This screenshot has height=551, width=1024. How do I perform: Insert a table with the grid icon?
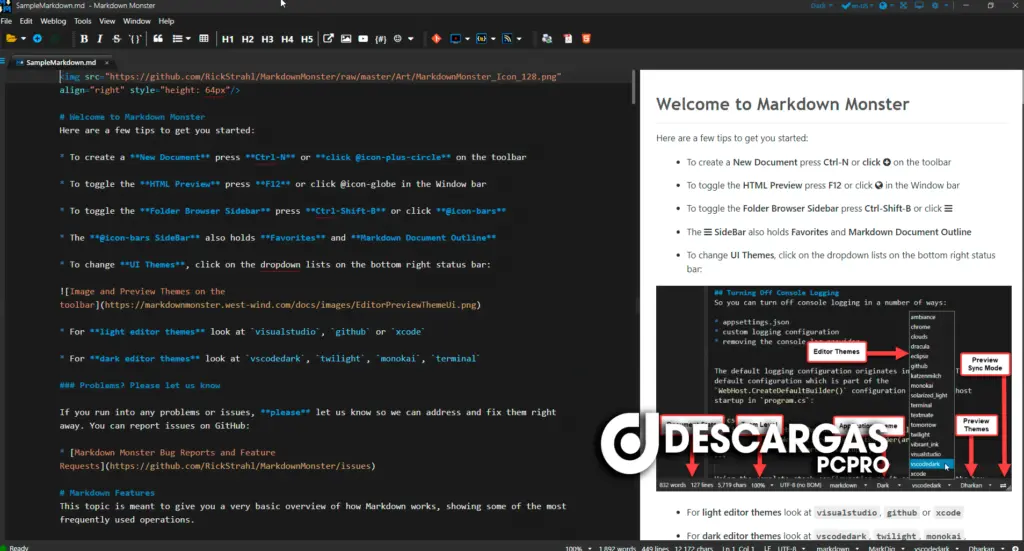coord(204,39)
